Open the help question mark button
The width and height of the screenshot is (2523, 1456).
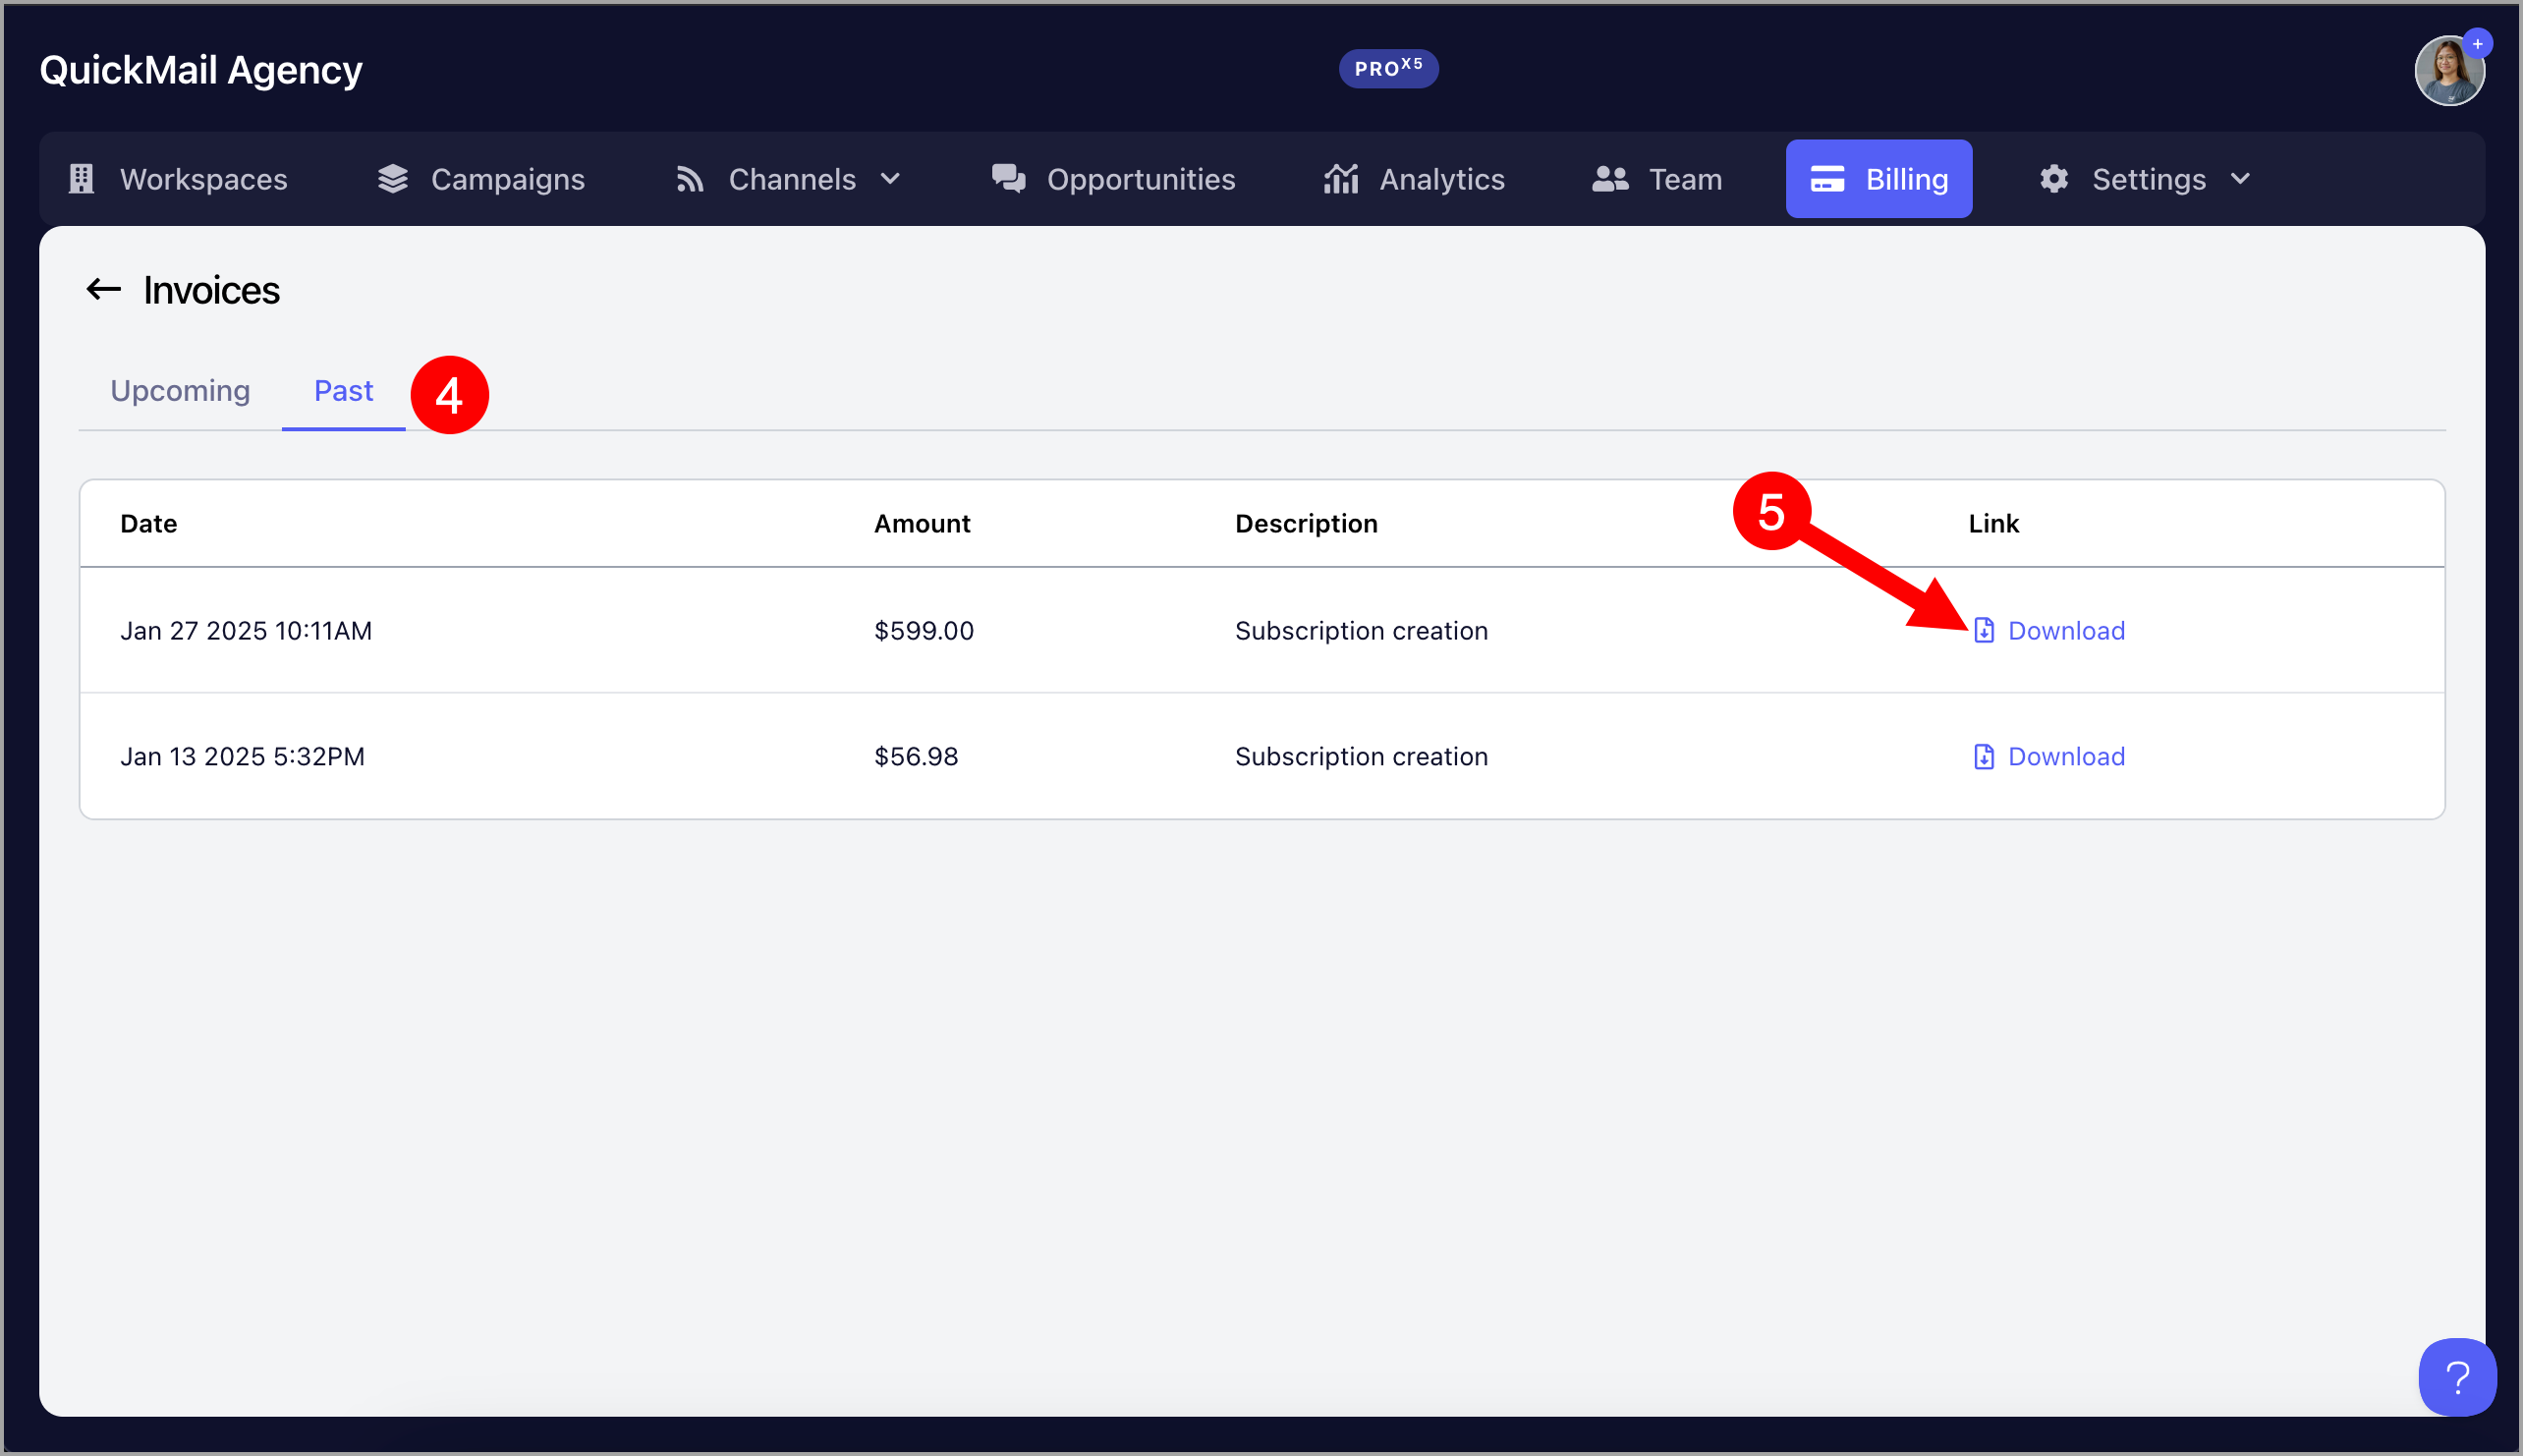pos(2457,1377)
